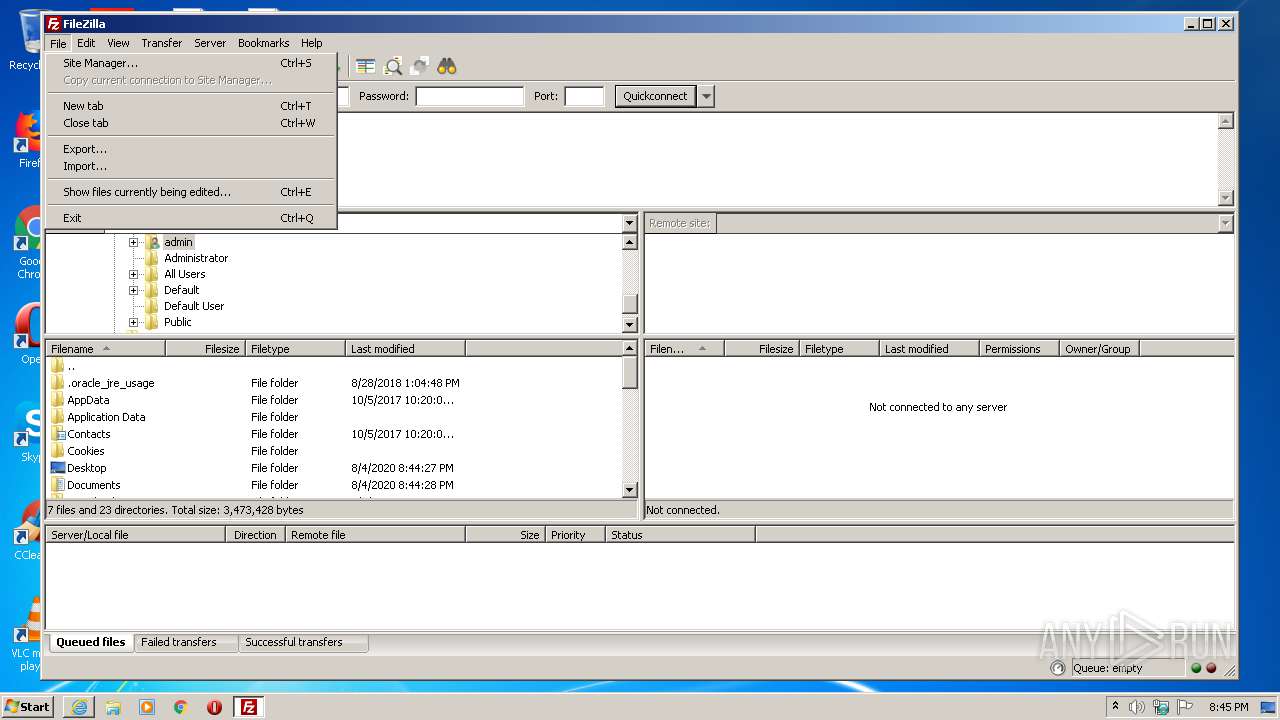
Task: Open the local site path dropdown
Action: pos(629,223)
